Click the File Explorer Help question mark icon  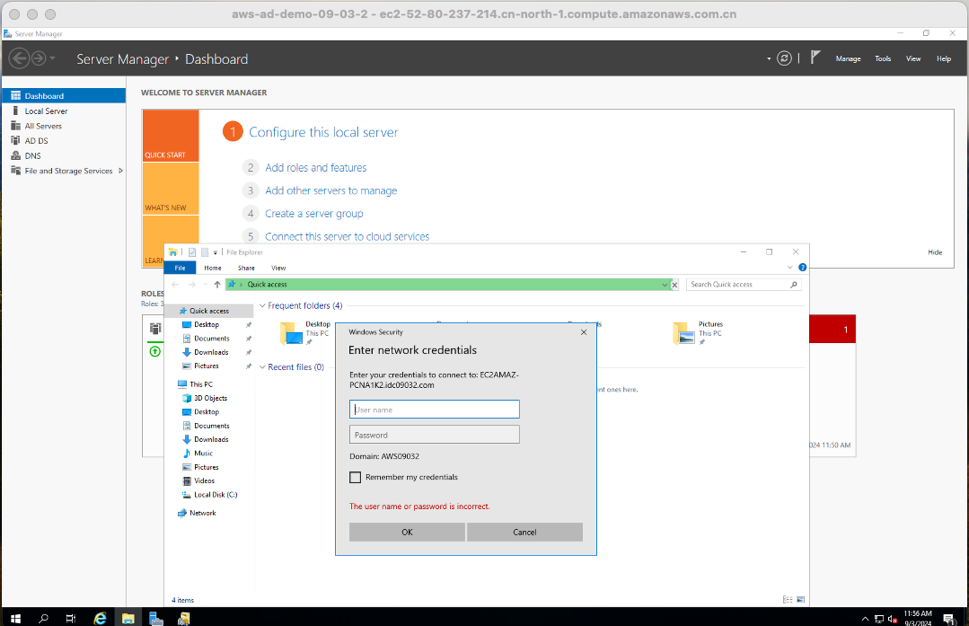tap(802, 267)
